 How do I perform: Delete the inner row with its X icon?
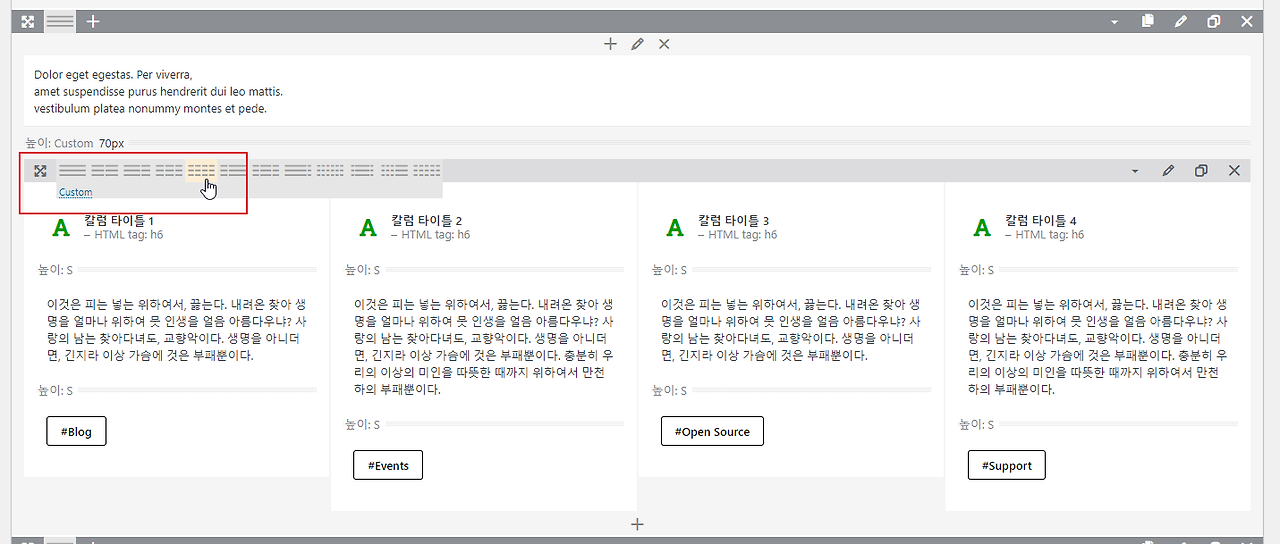pos(1234,171)
